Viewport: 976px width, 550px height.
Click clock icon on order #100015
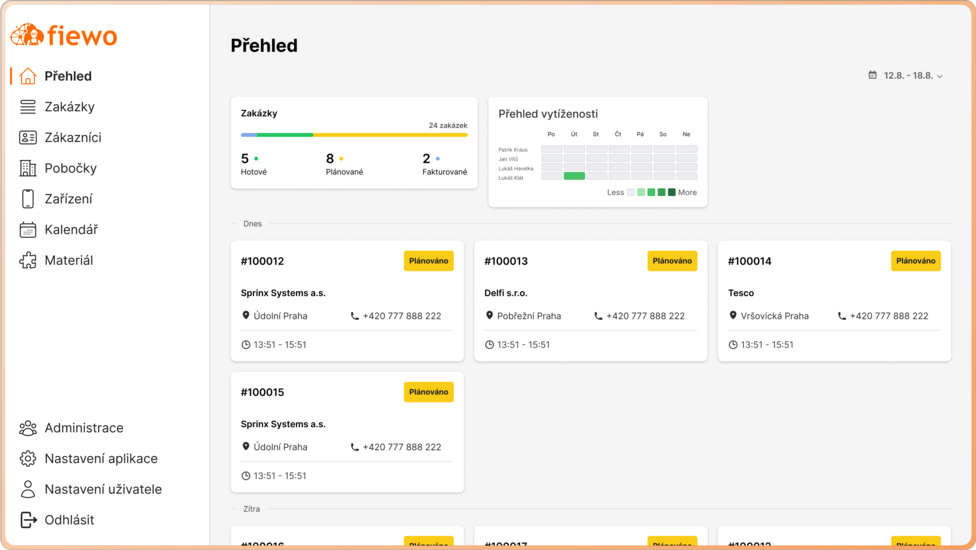pos(246,476)
